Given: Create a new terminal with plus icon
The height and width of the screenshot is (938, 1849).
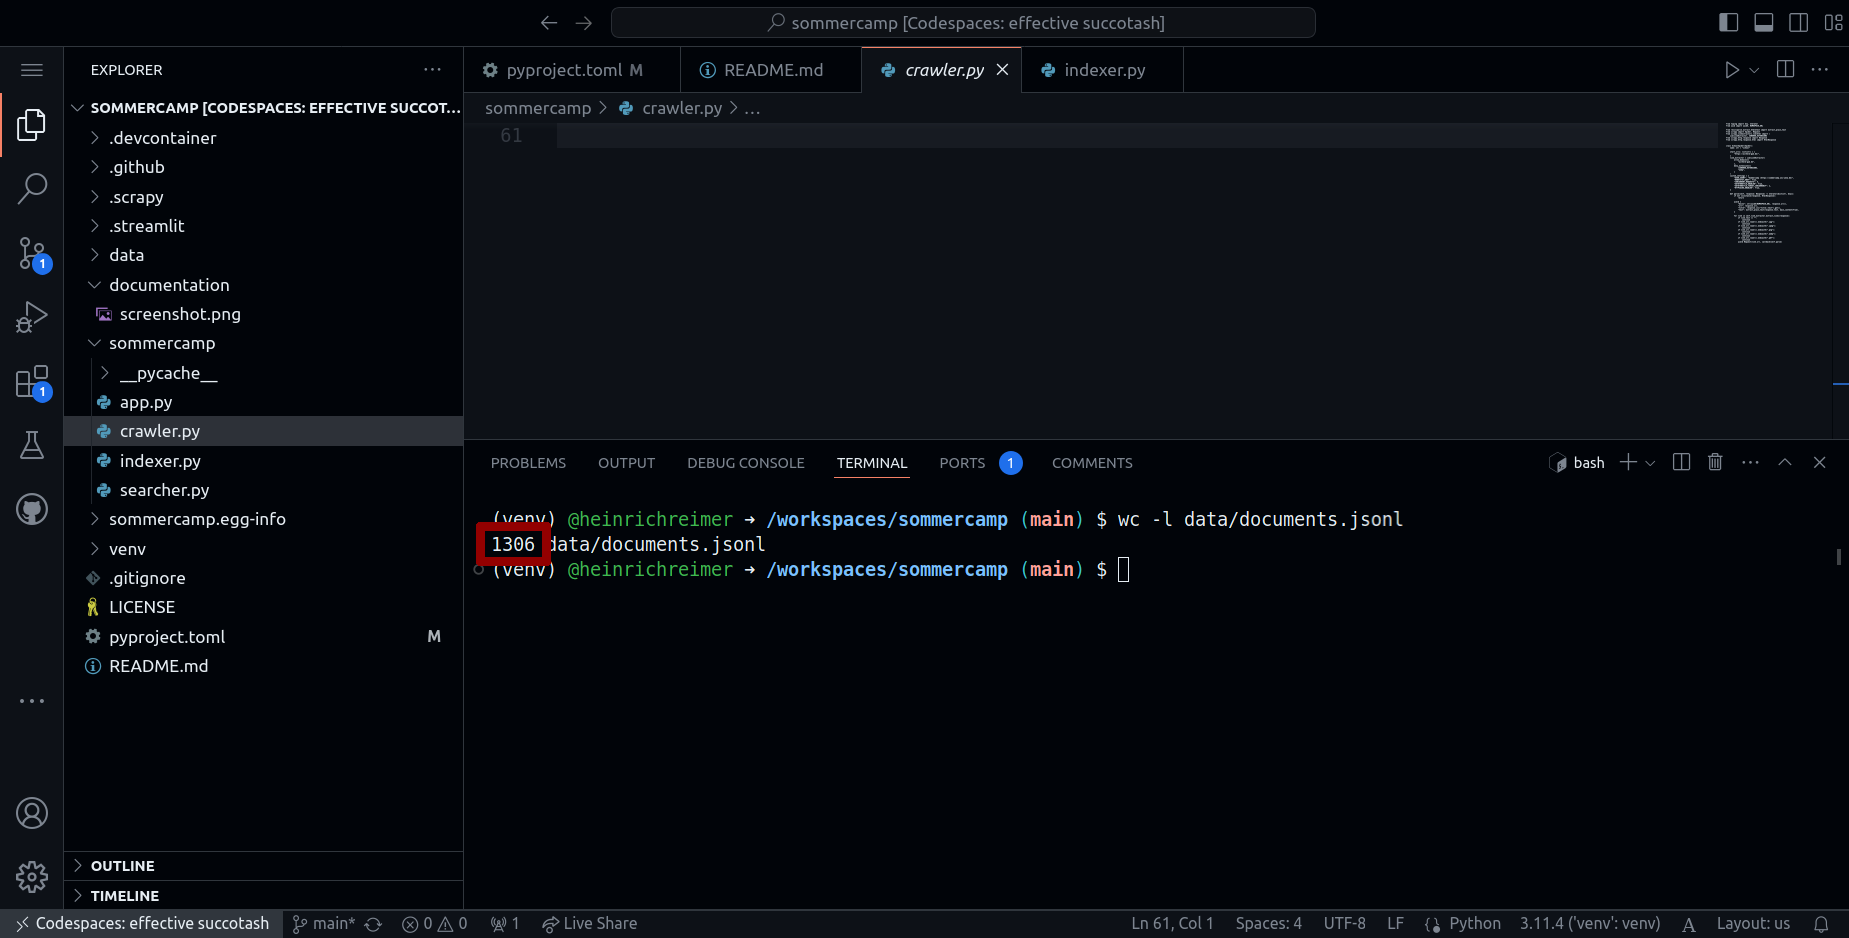Looking at the screenshot, I should point(1628,462).
